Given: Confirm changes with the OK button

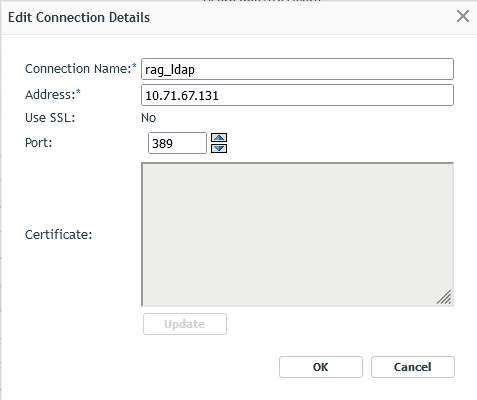Looking at the screenshot, I should 321,367.
